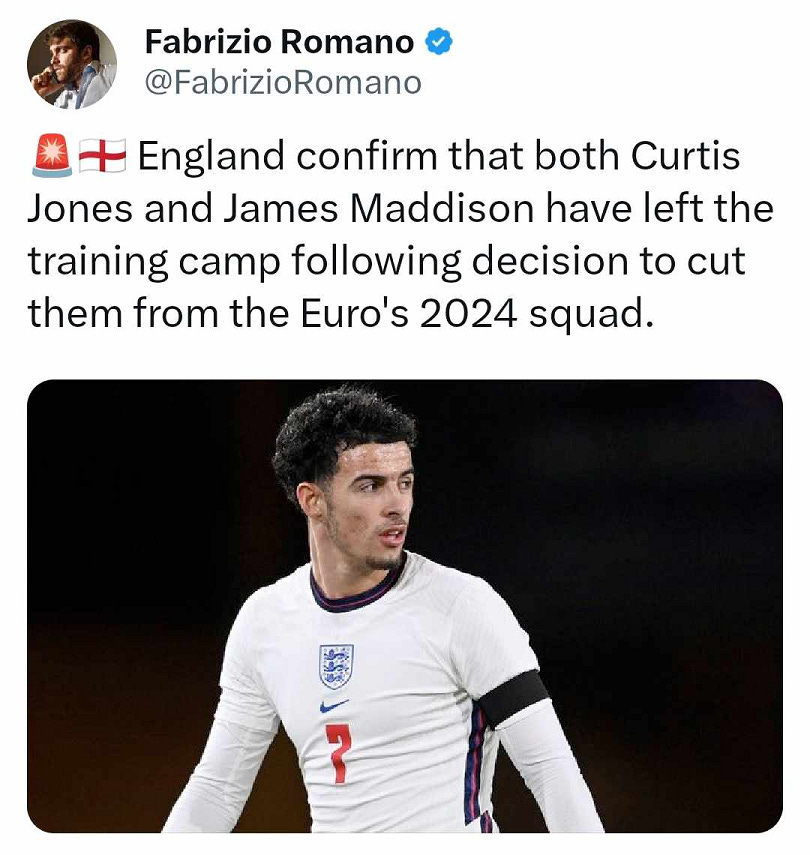Image resolution: width=810 pixels, height=855 pixels.
Task: Click "training camp" in the tweet text
Action: click(x=154, y=262)
